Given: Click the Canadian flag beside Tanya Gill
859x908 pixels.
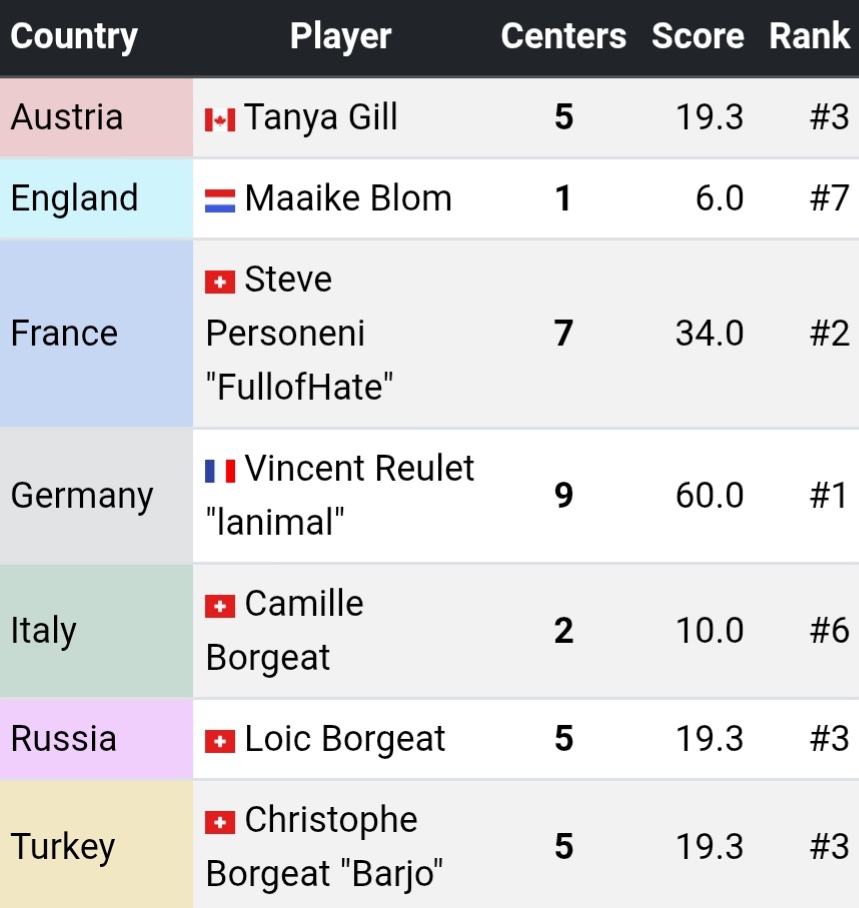Looking at the screenshot, I should 220,120.
